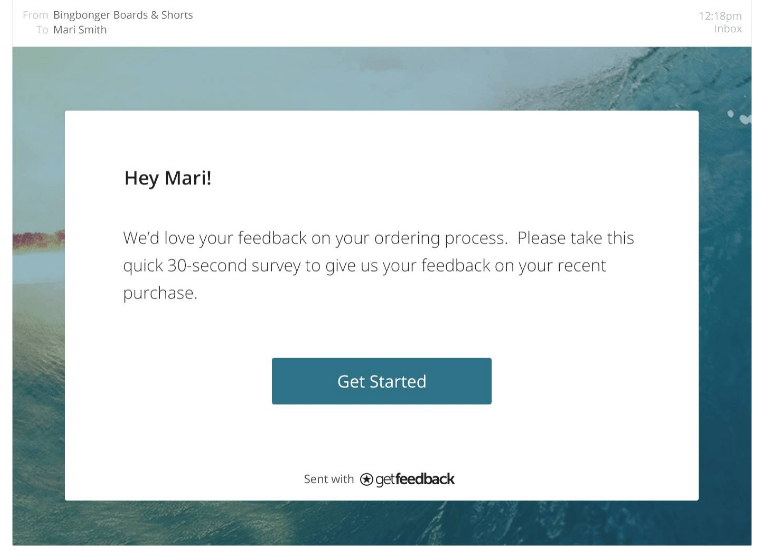Open the getfeedback wordmark link
The width and height of the screenshot is (782, 560).
(x=415, y=479)
